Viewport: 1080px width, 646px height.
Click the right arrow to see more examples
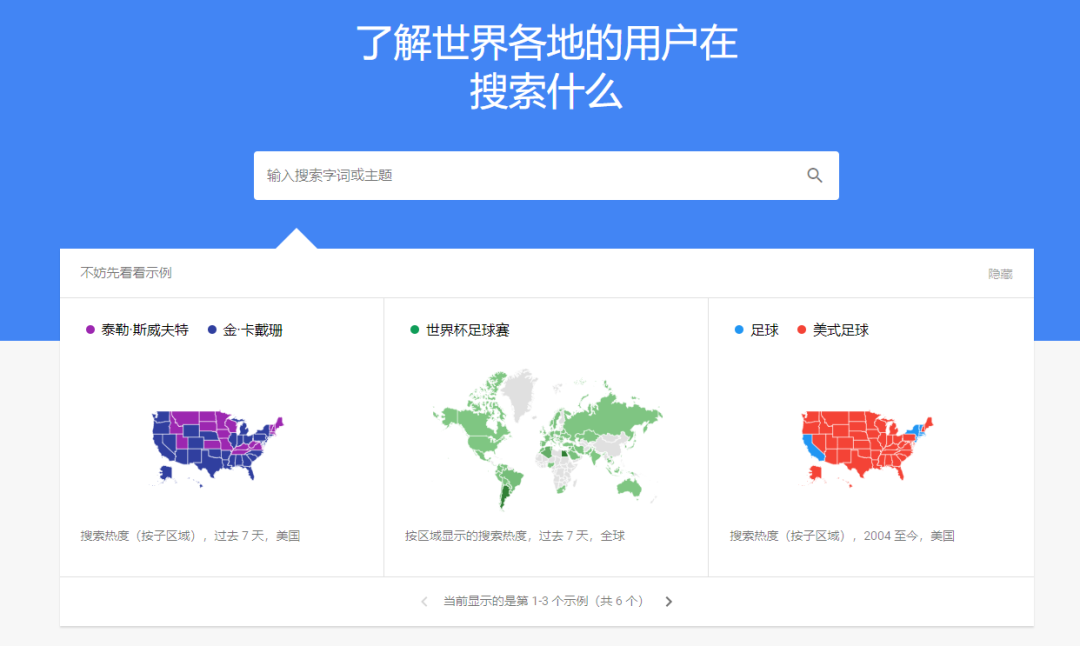[668, 601]
